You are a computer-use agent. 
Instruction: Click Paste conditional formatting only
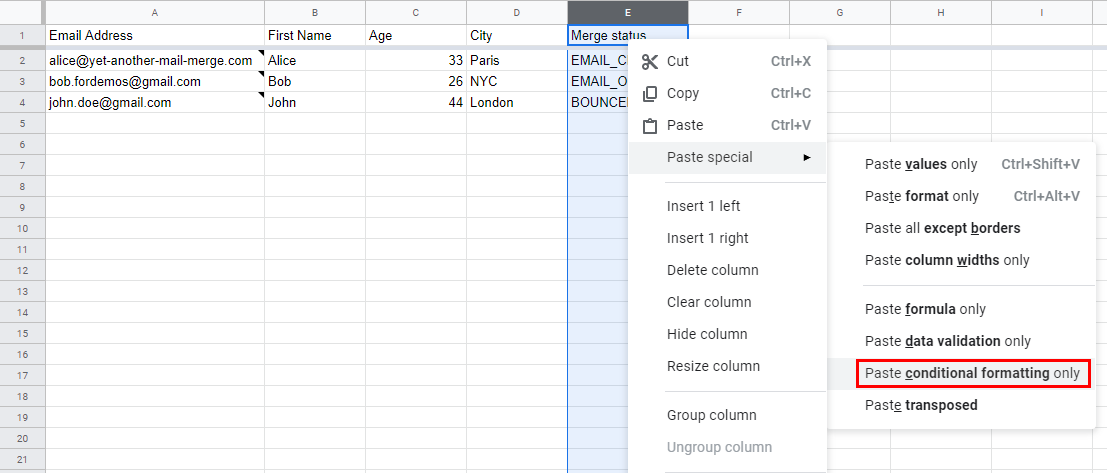pos(972,373)
